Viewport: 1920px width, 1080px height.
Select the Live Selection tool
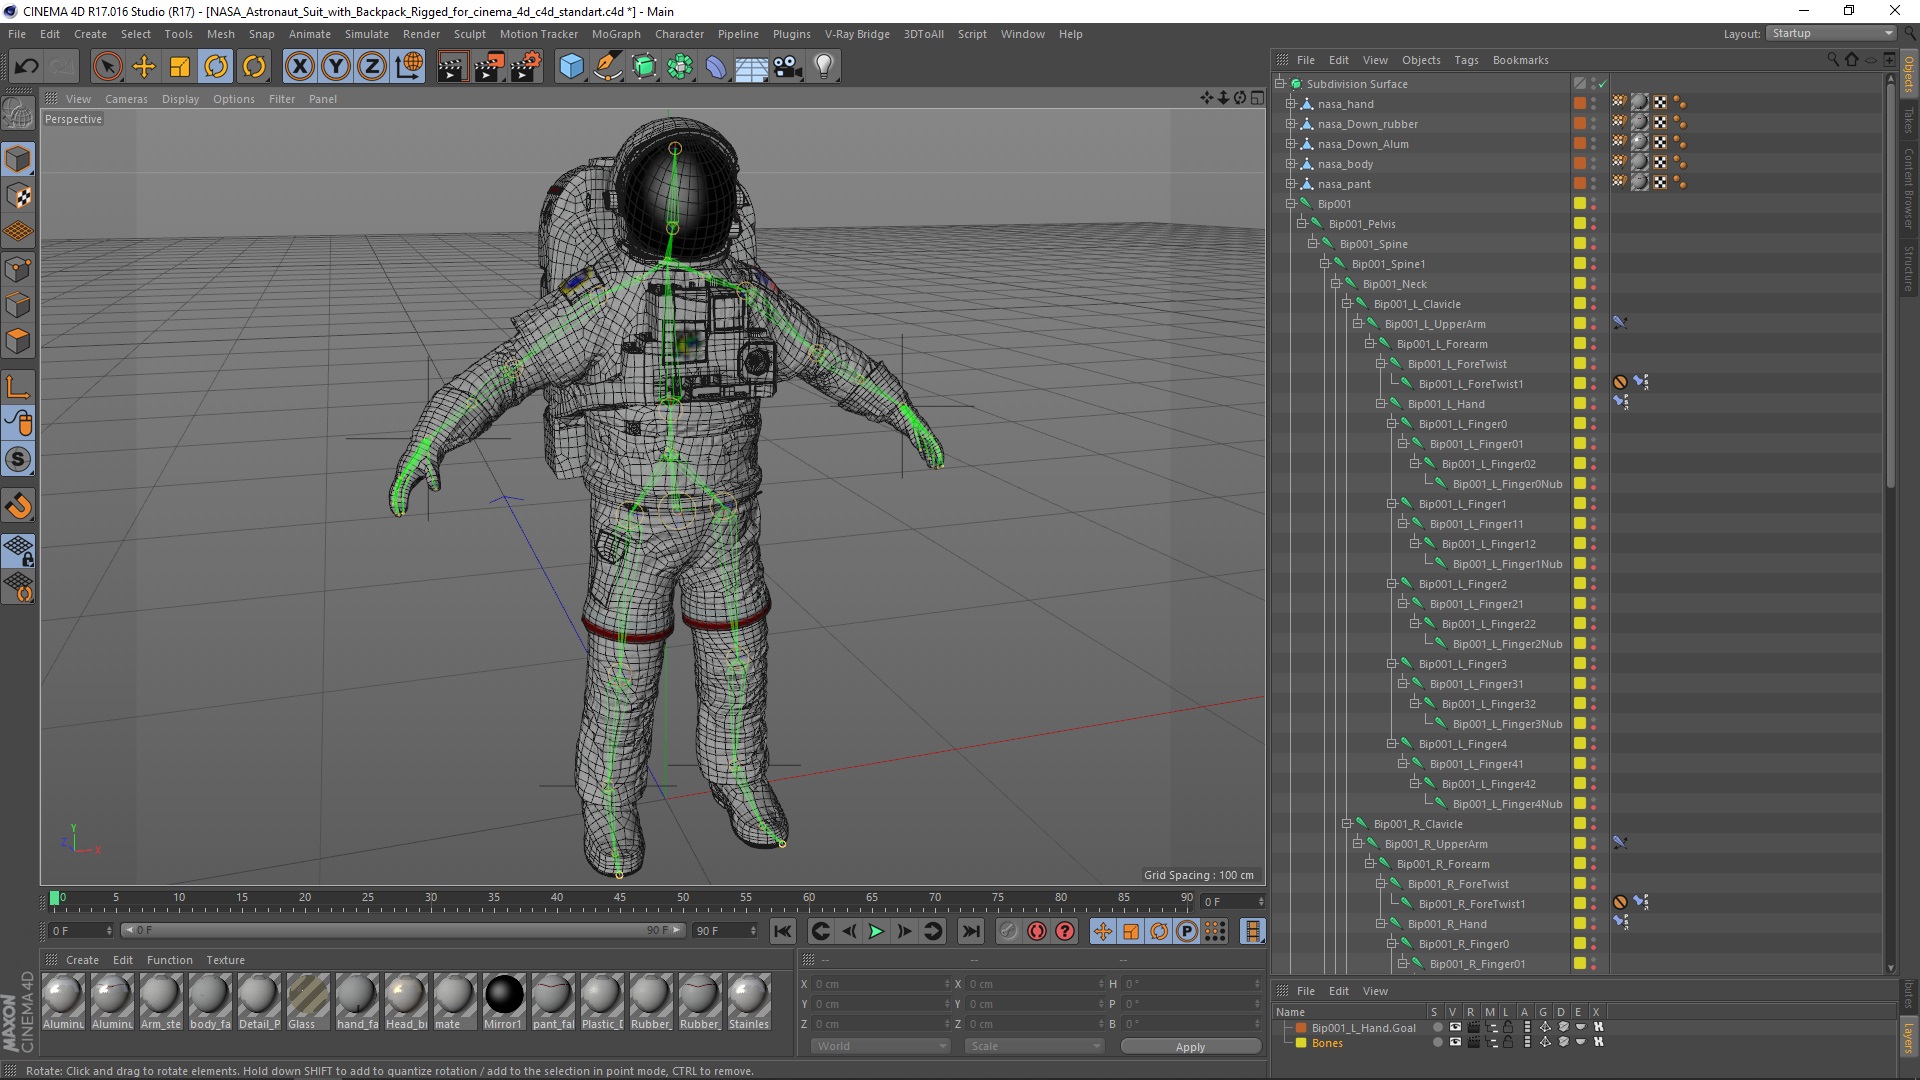click(107, 67)
